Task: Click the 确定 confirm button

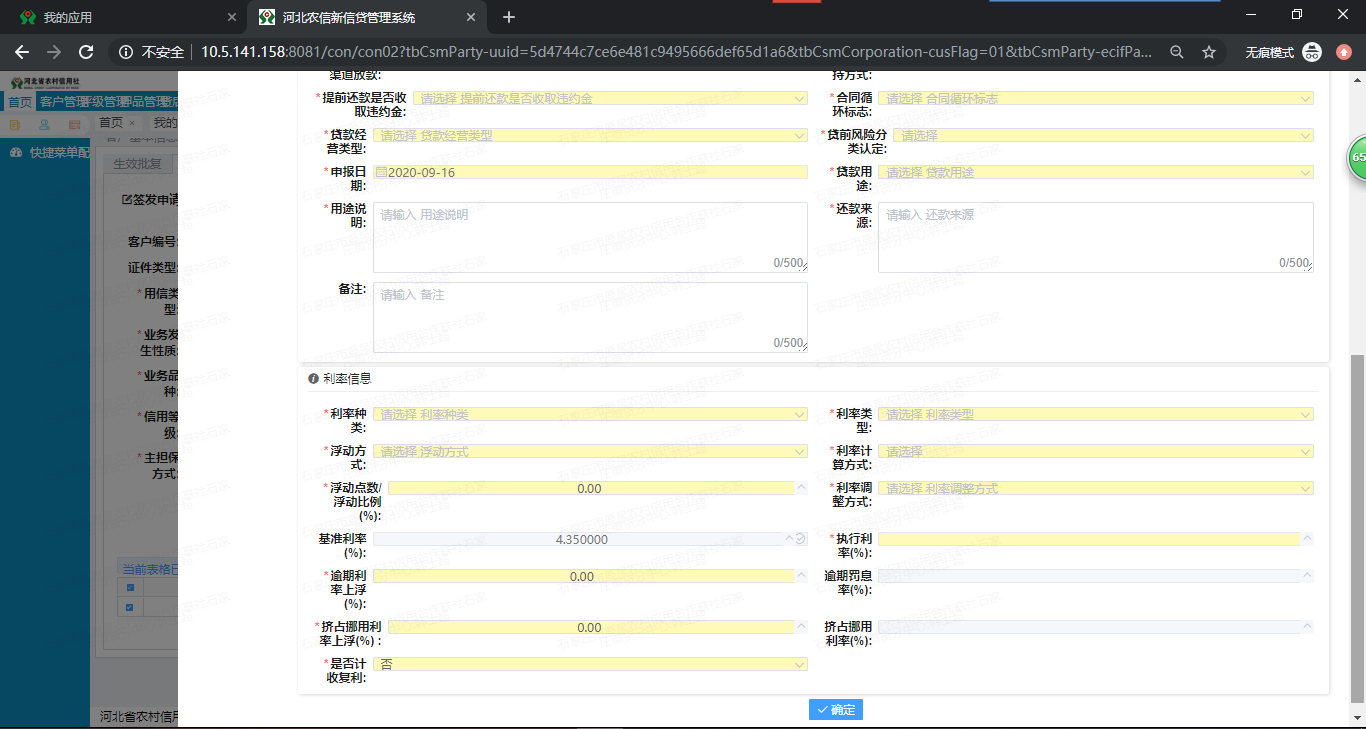Action: [836, 709]
